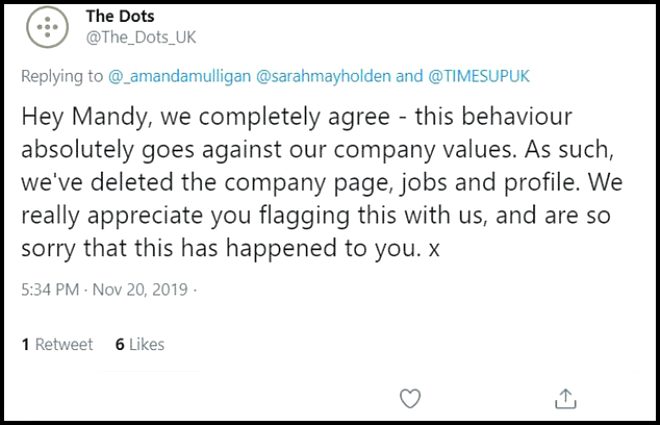Open the share tweet icon

click(x=565, y=398)
